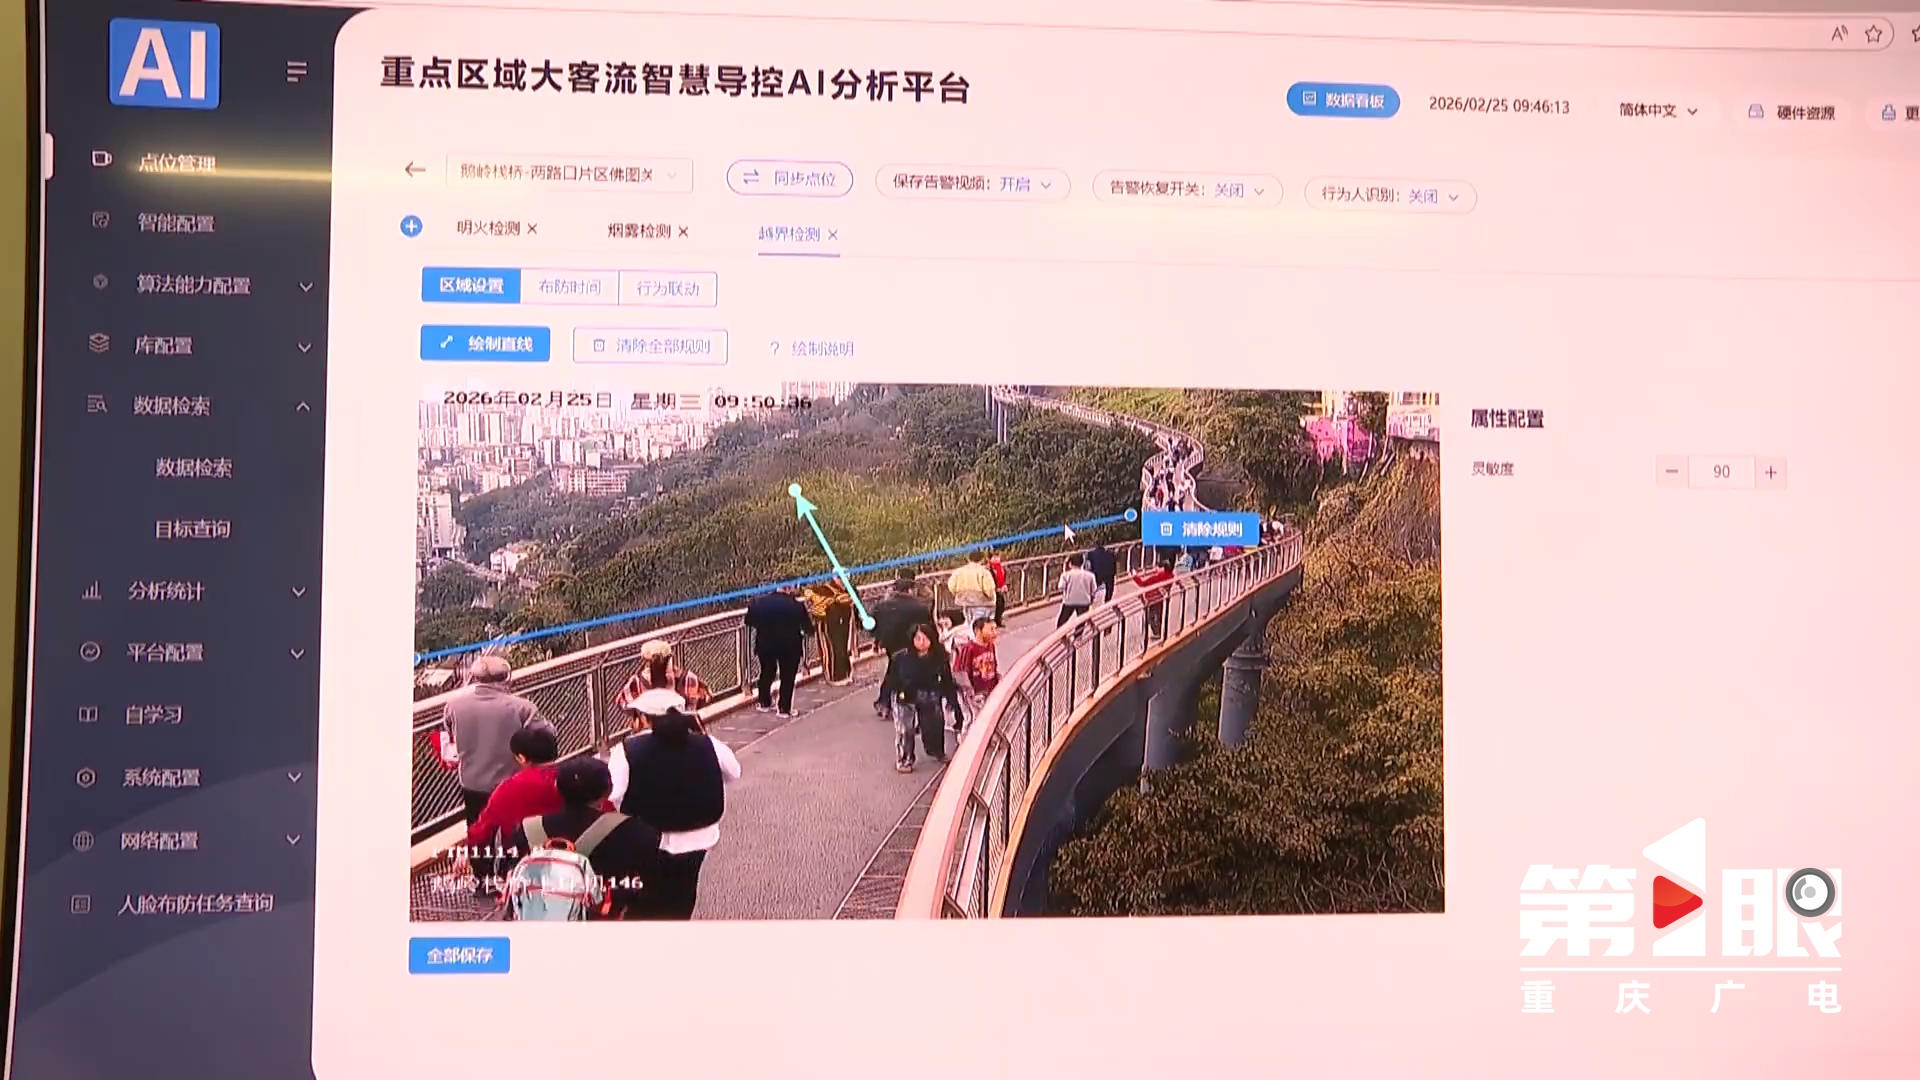Open the 数据看板 dashboard panel

coord(1343,99)
